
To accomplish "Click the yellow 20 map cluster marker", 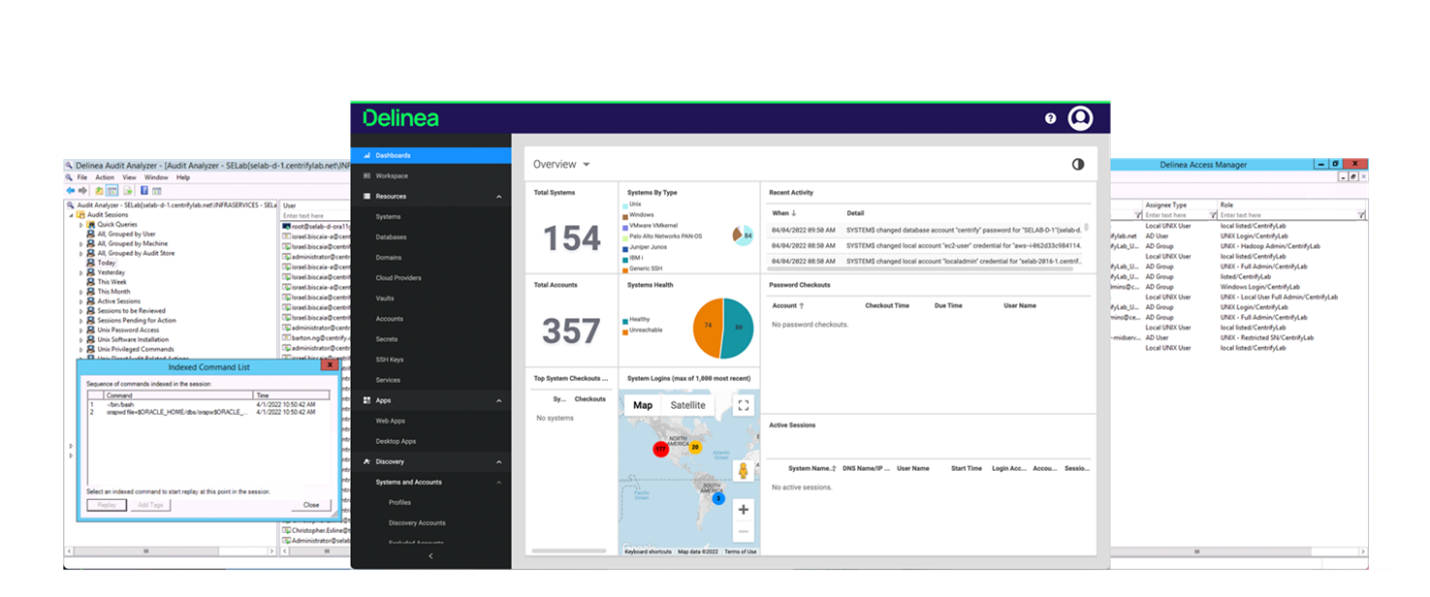I will coord(694,447).
